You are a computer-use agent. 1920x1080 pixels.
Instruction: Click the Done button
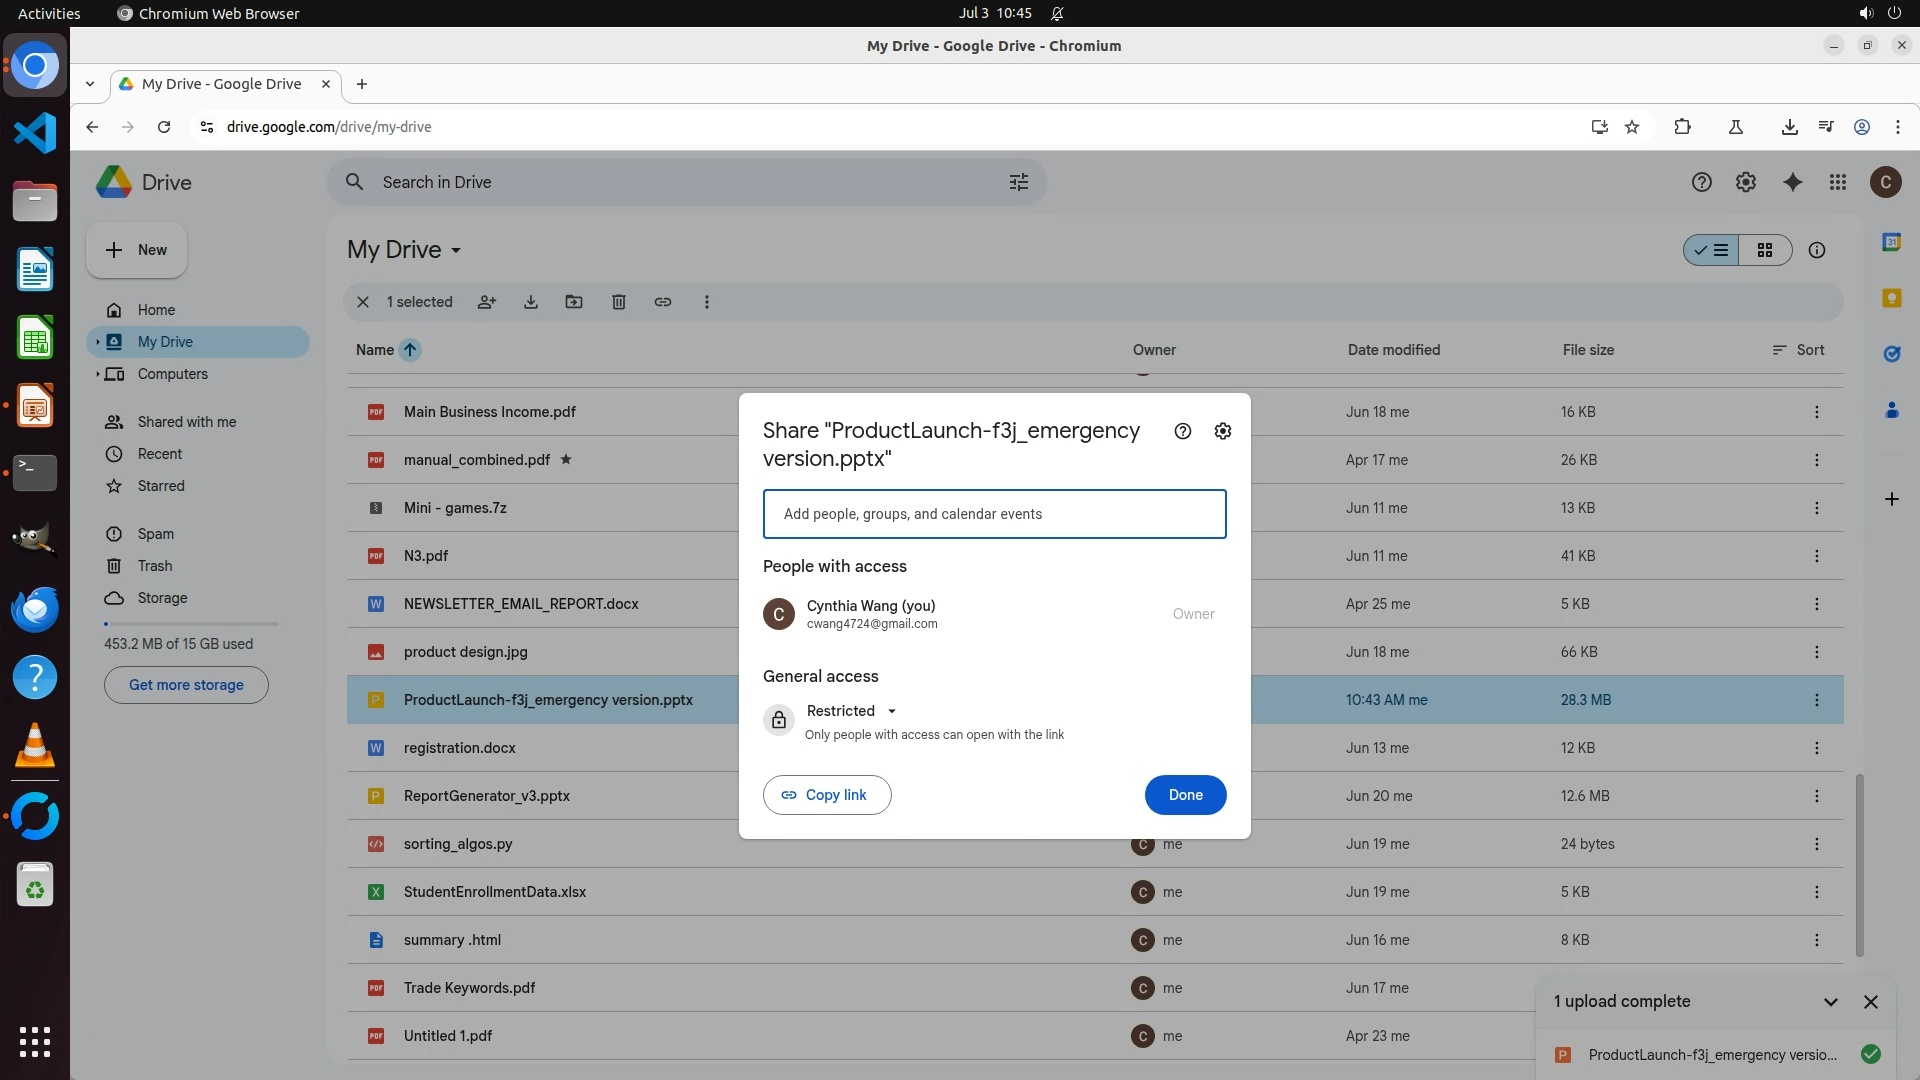tap(1185, 795)
